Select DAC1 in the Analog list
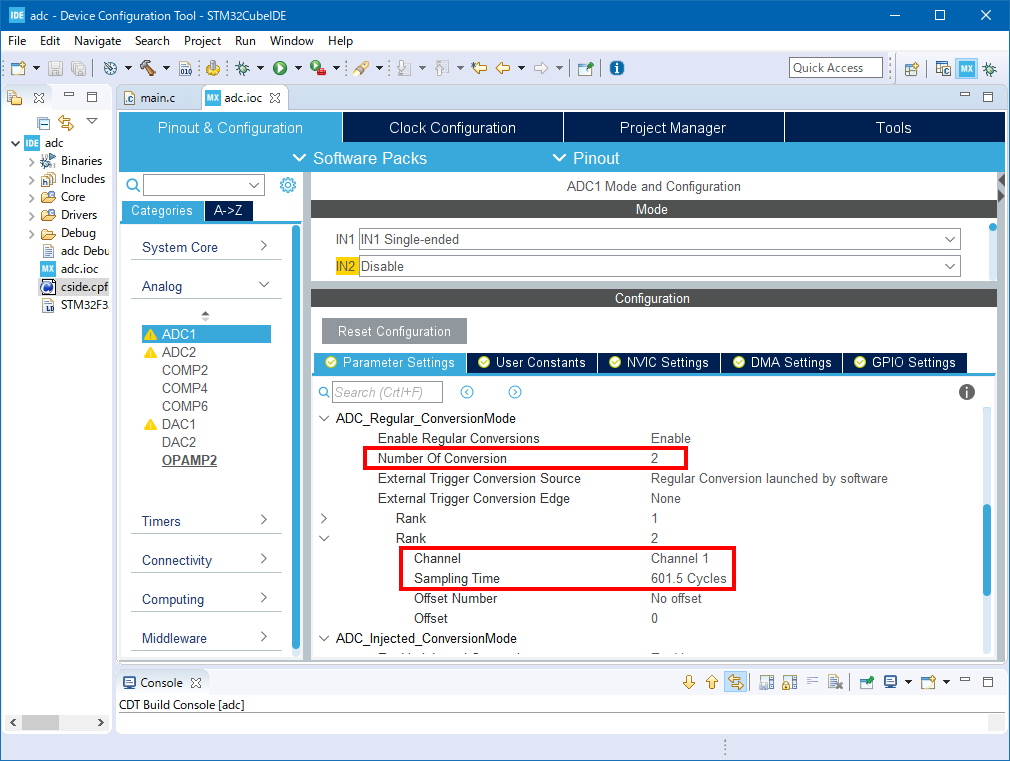Viewport: 1010px width, 761px height. tap(178, 425)
